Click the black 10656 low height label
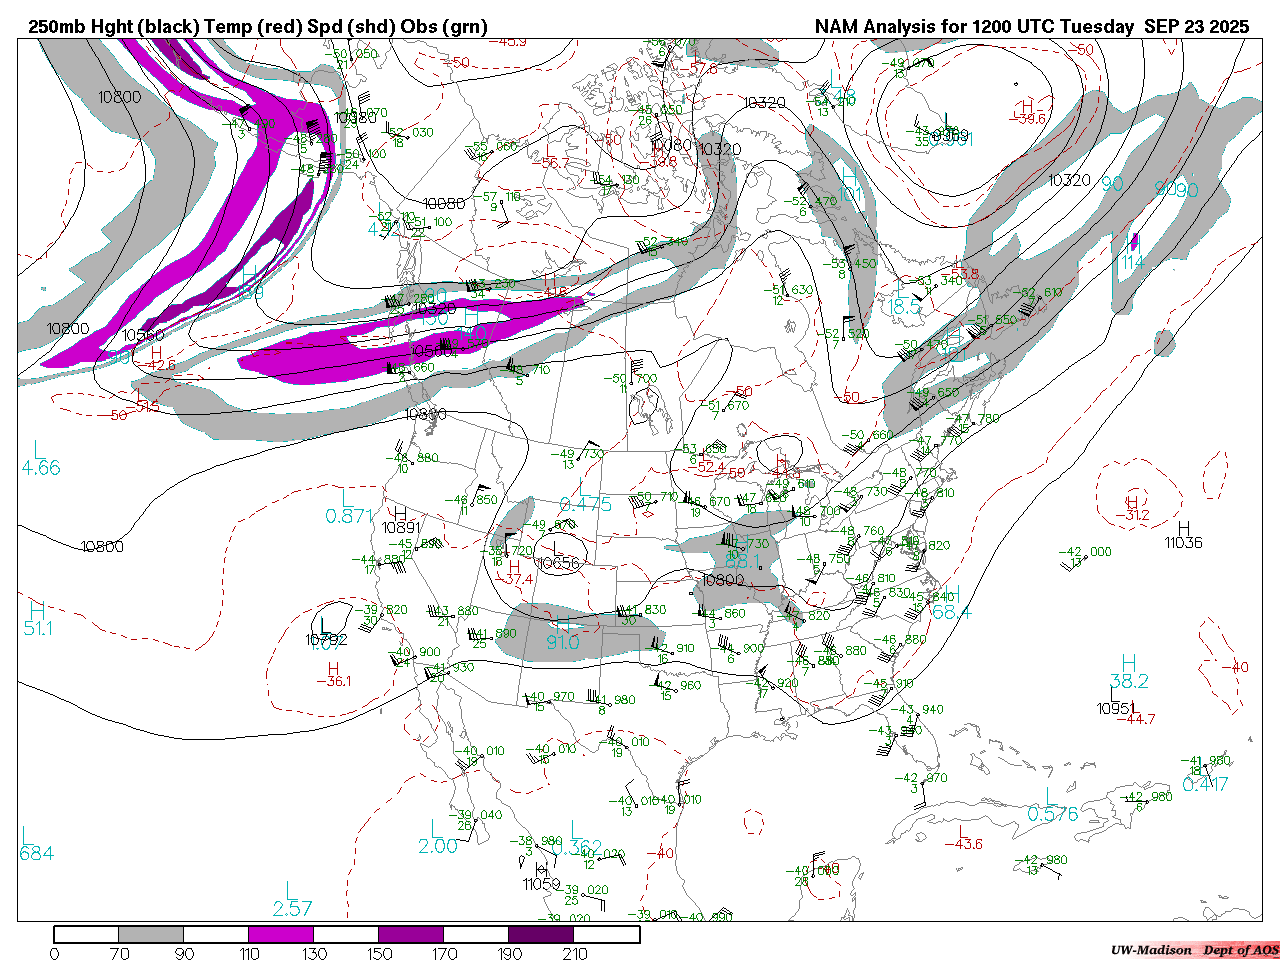 point(558,563)
